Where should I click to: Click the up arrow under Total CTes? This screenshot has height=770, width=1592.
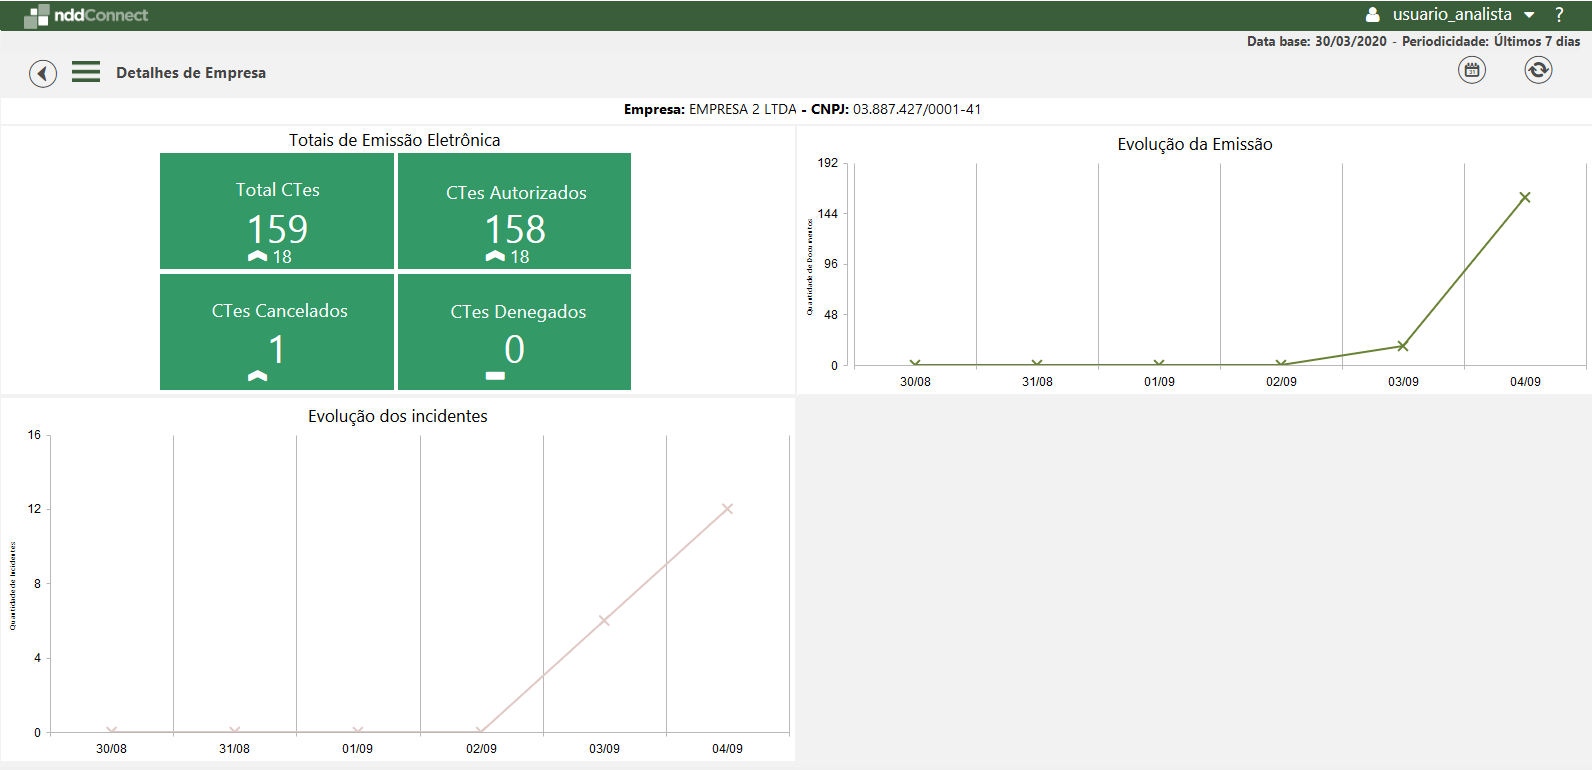tap(258, 257)
